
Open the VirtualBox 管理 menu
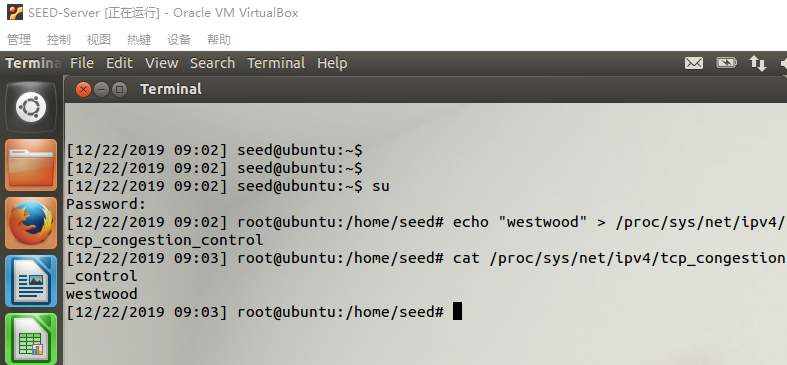click(x=19, y=40)
